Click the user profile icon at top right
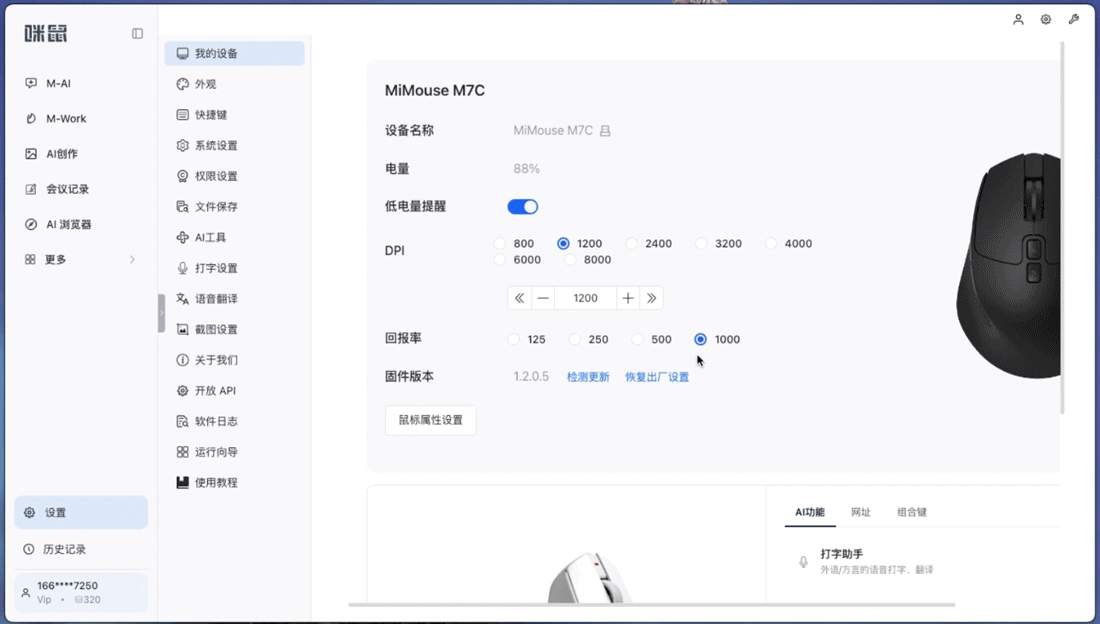1100x624 pixels. click(x=1018, y=20)
